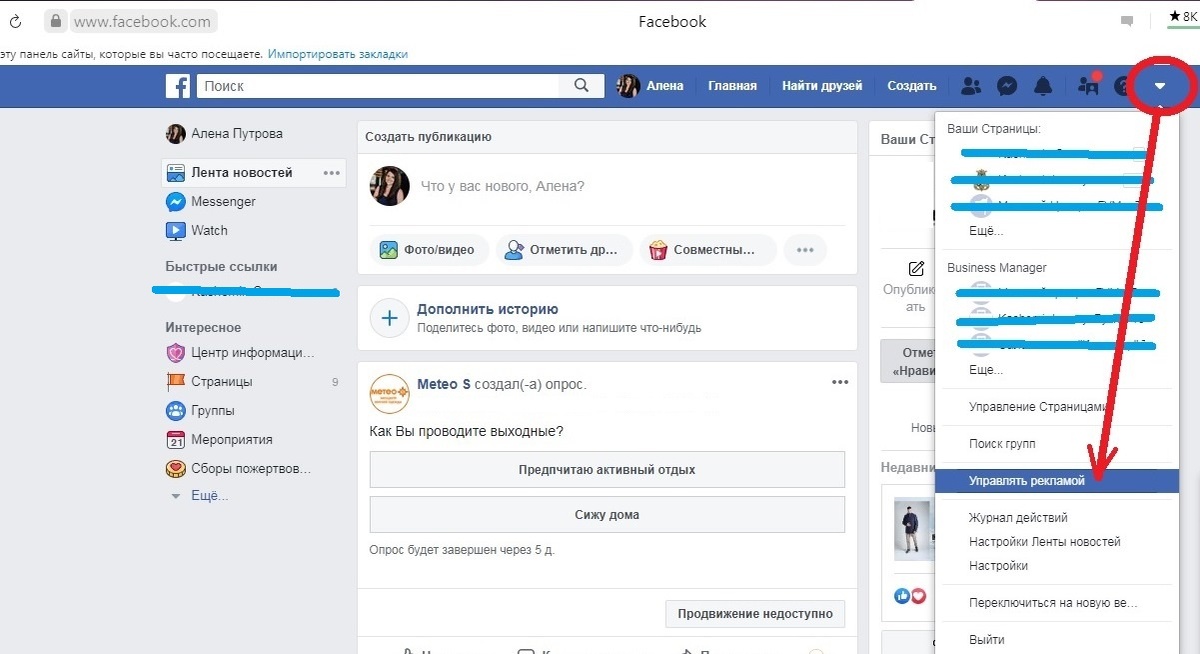Click Найти друзей in the top bar

click(822, 86)
